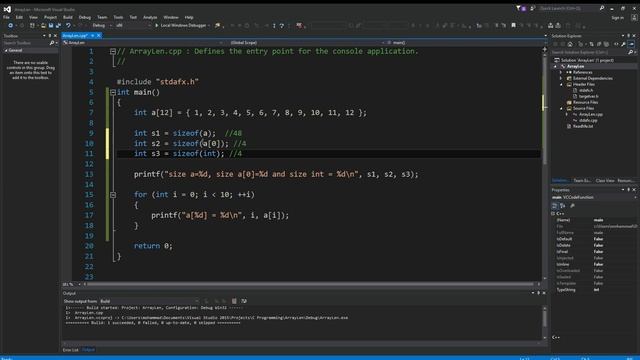Screen dimensions: 640x360
Task: Click the Step Into debug icon
Action: [x=274, y=25]
